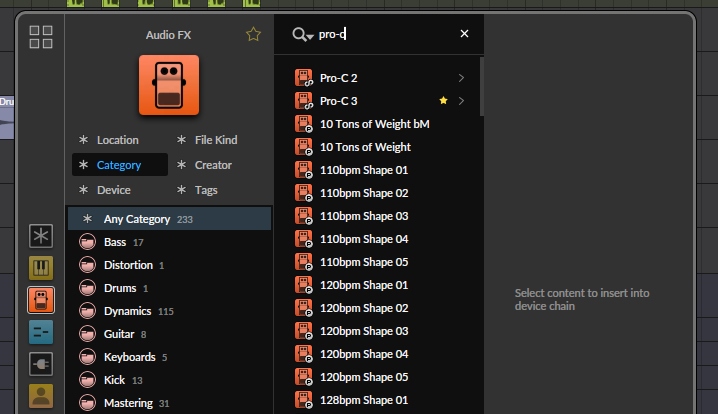Click the grid view icon at top-left

[x=41, y=38]
